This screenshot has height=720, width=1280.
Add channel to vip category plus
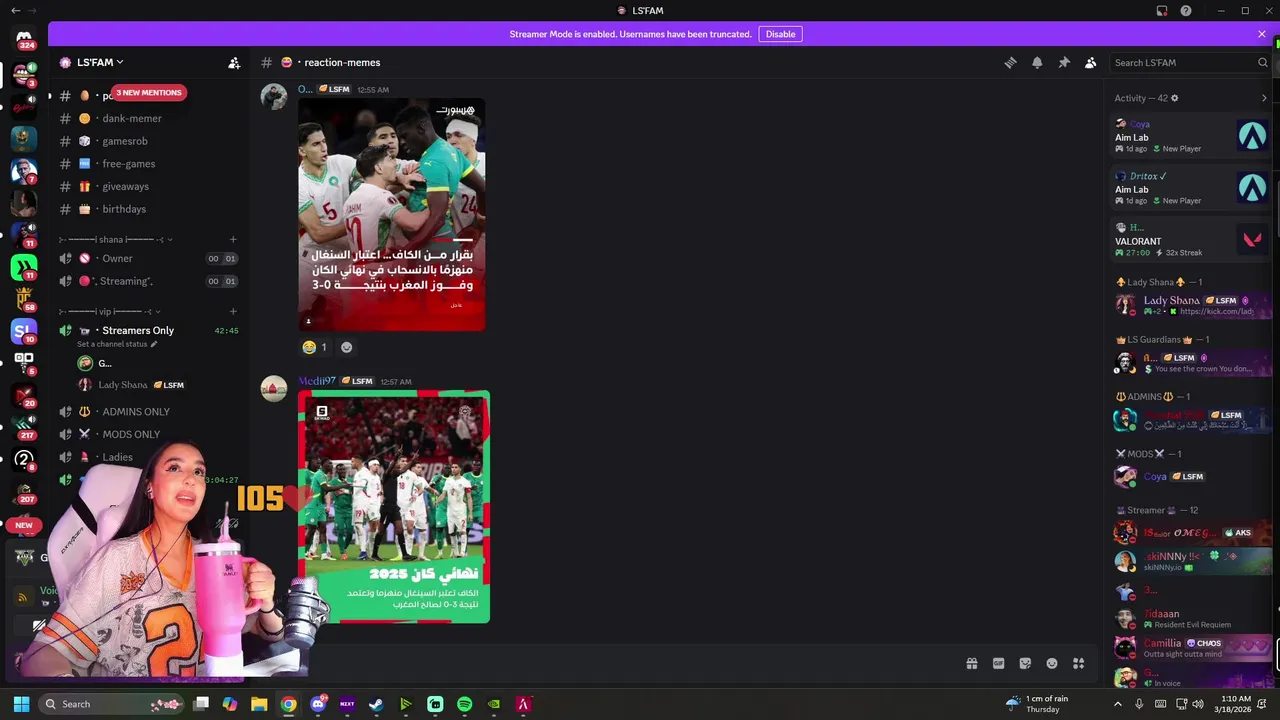tap(233, 312)
